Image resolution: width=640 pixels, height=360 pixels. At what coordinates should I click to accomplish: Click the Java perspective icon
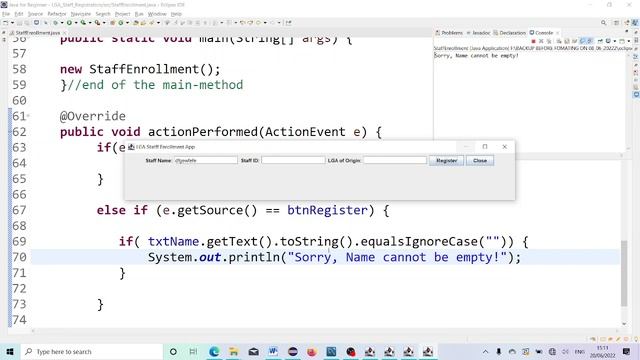[635, 23]
